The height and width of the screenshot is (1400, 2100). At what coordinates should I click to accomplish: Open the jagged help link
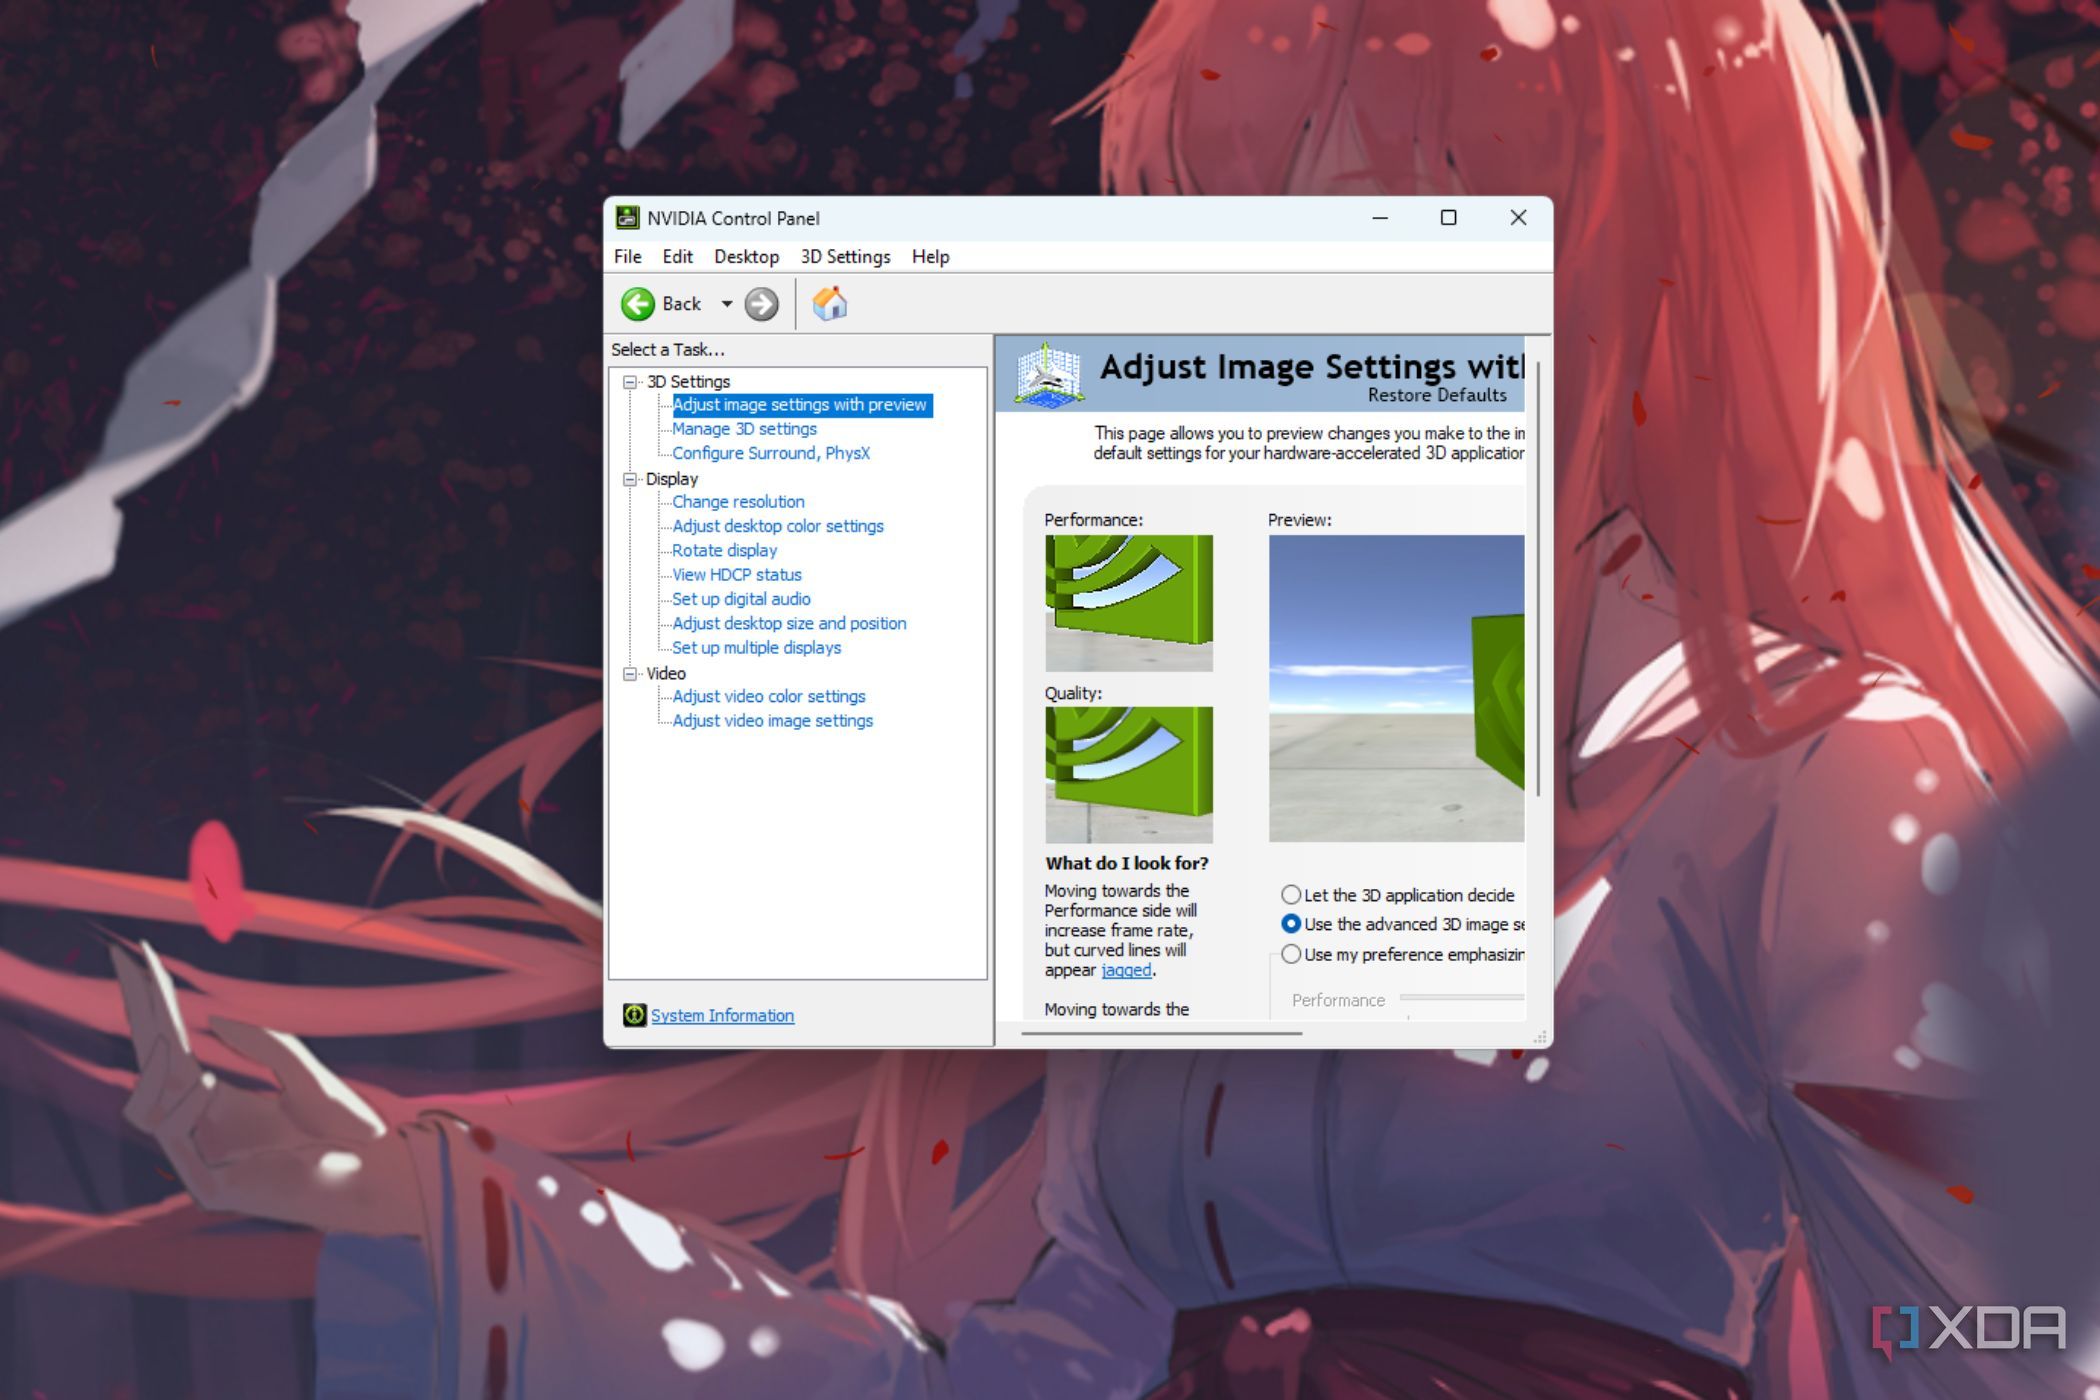click(1126, 970)
